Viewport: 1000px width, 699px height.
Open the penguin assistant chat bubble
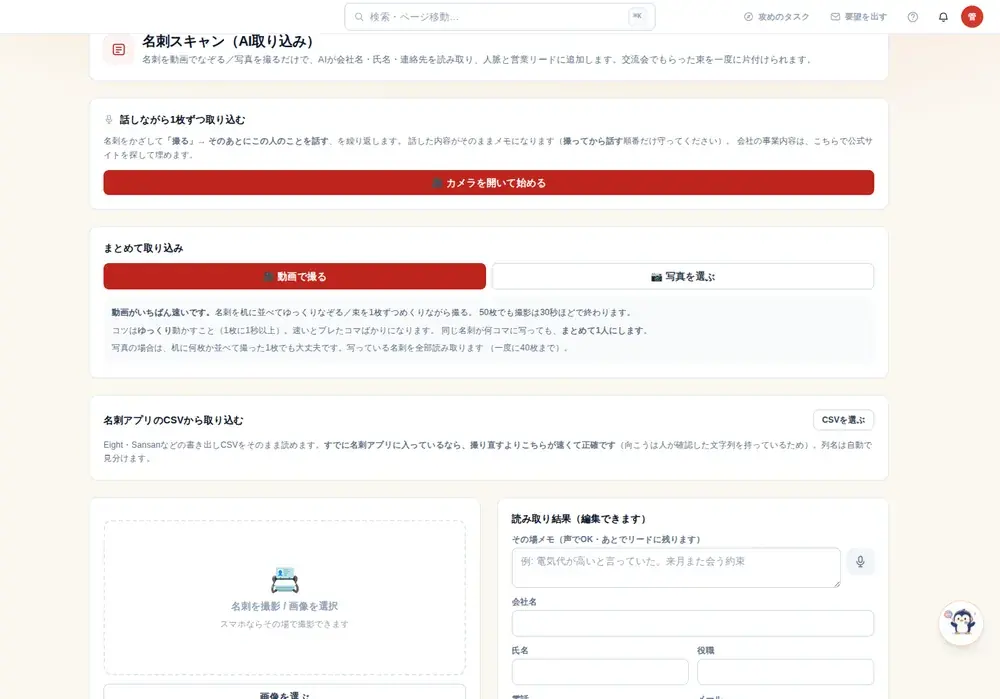tap(961, 622)
